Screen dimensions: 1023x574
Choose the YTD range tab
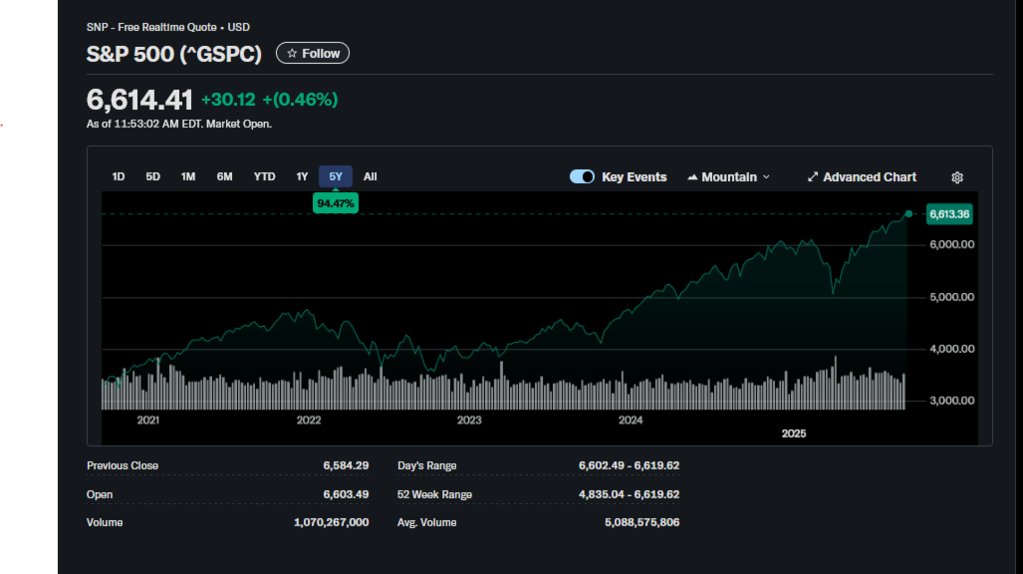tap(264, 177)
